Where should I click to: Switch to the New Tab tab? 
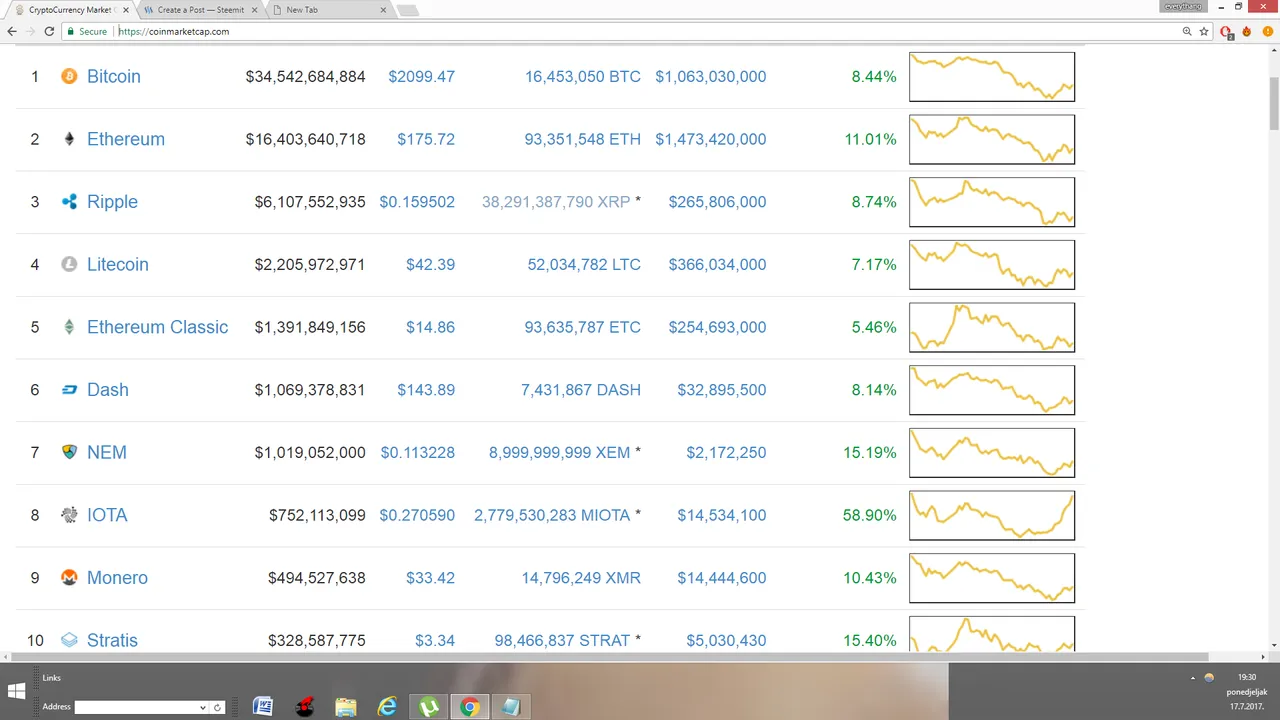(330, 9)
